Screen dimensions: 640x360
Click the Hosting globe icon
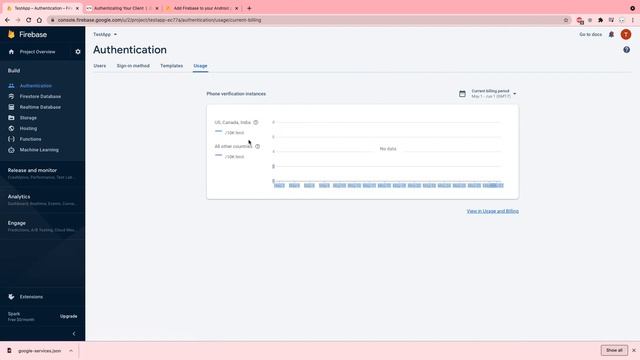[11, 128]
